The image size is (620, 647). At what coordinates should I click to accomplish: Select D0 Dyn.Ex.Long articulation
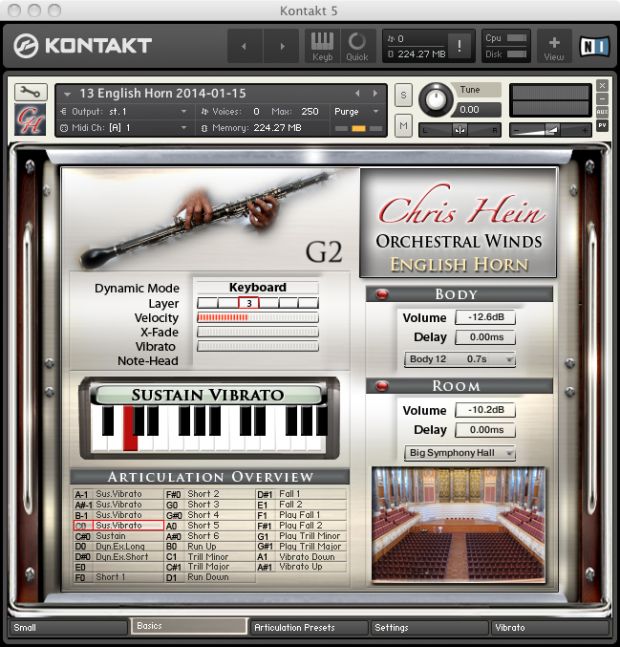[118, 546]
